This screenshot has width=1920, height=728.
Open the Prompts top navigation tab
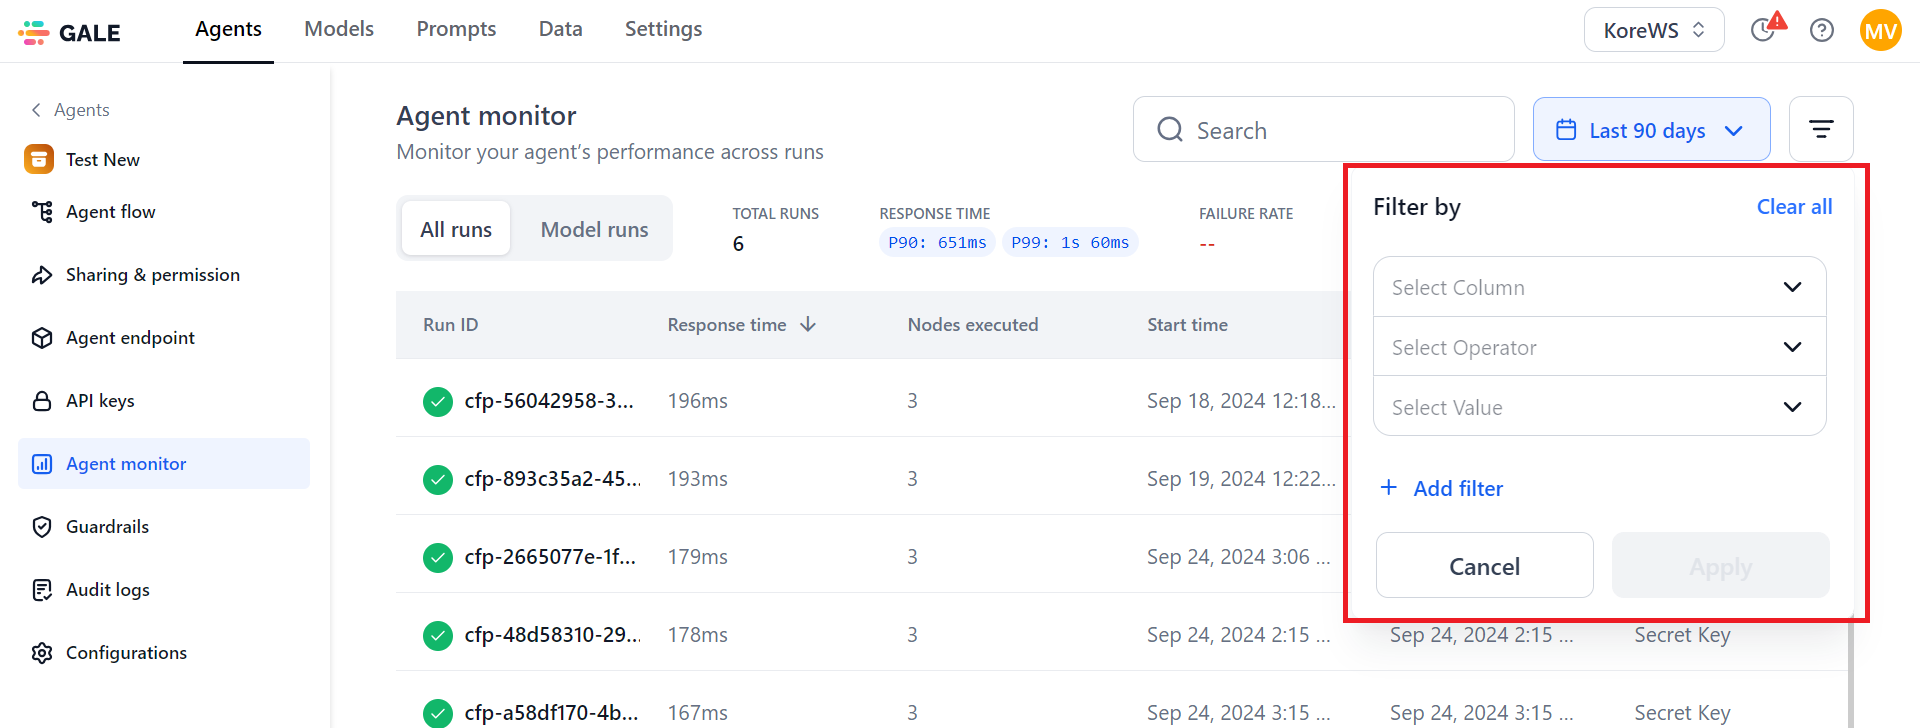(456, 29)
